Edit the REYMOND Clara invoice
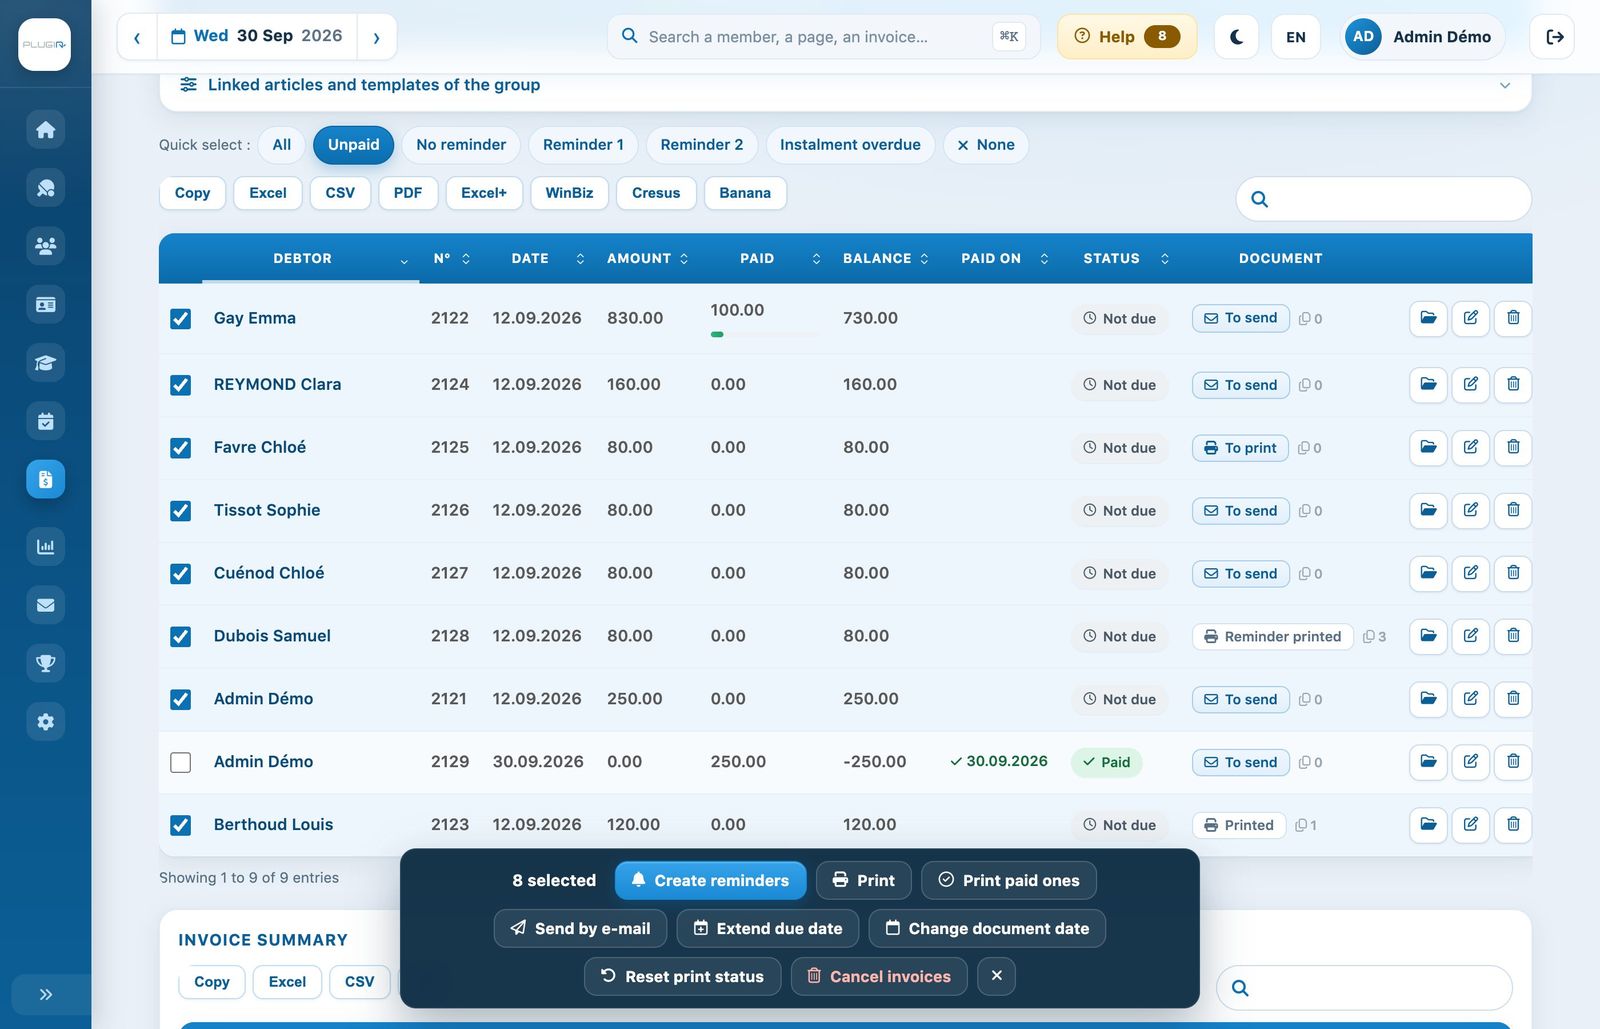This screenshot has width=1600, height=1029. (x=1471, y=384)
